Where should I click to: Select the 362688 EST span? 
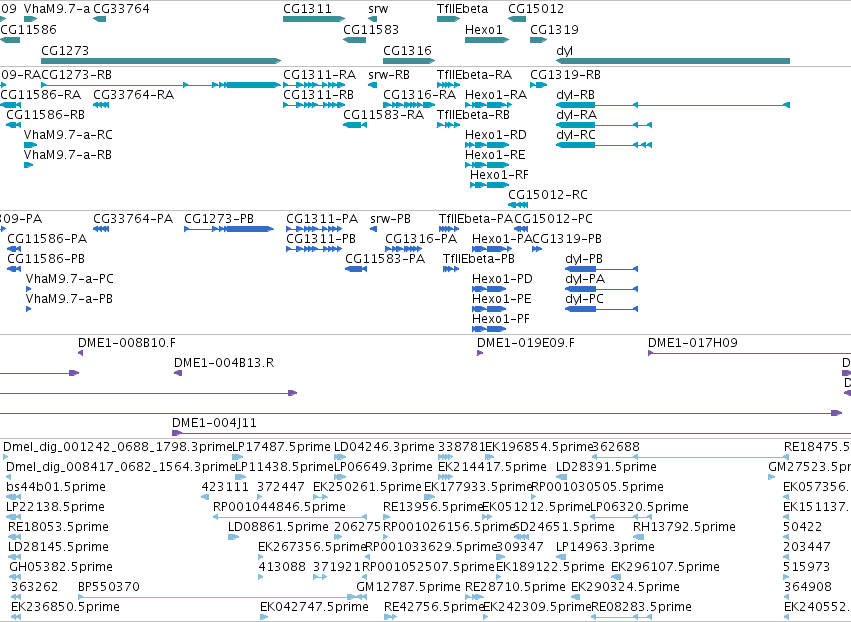pyautogui.click(x=690, y=457)
